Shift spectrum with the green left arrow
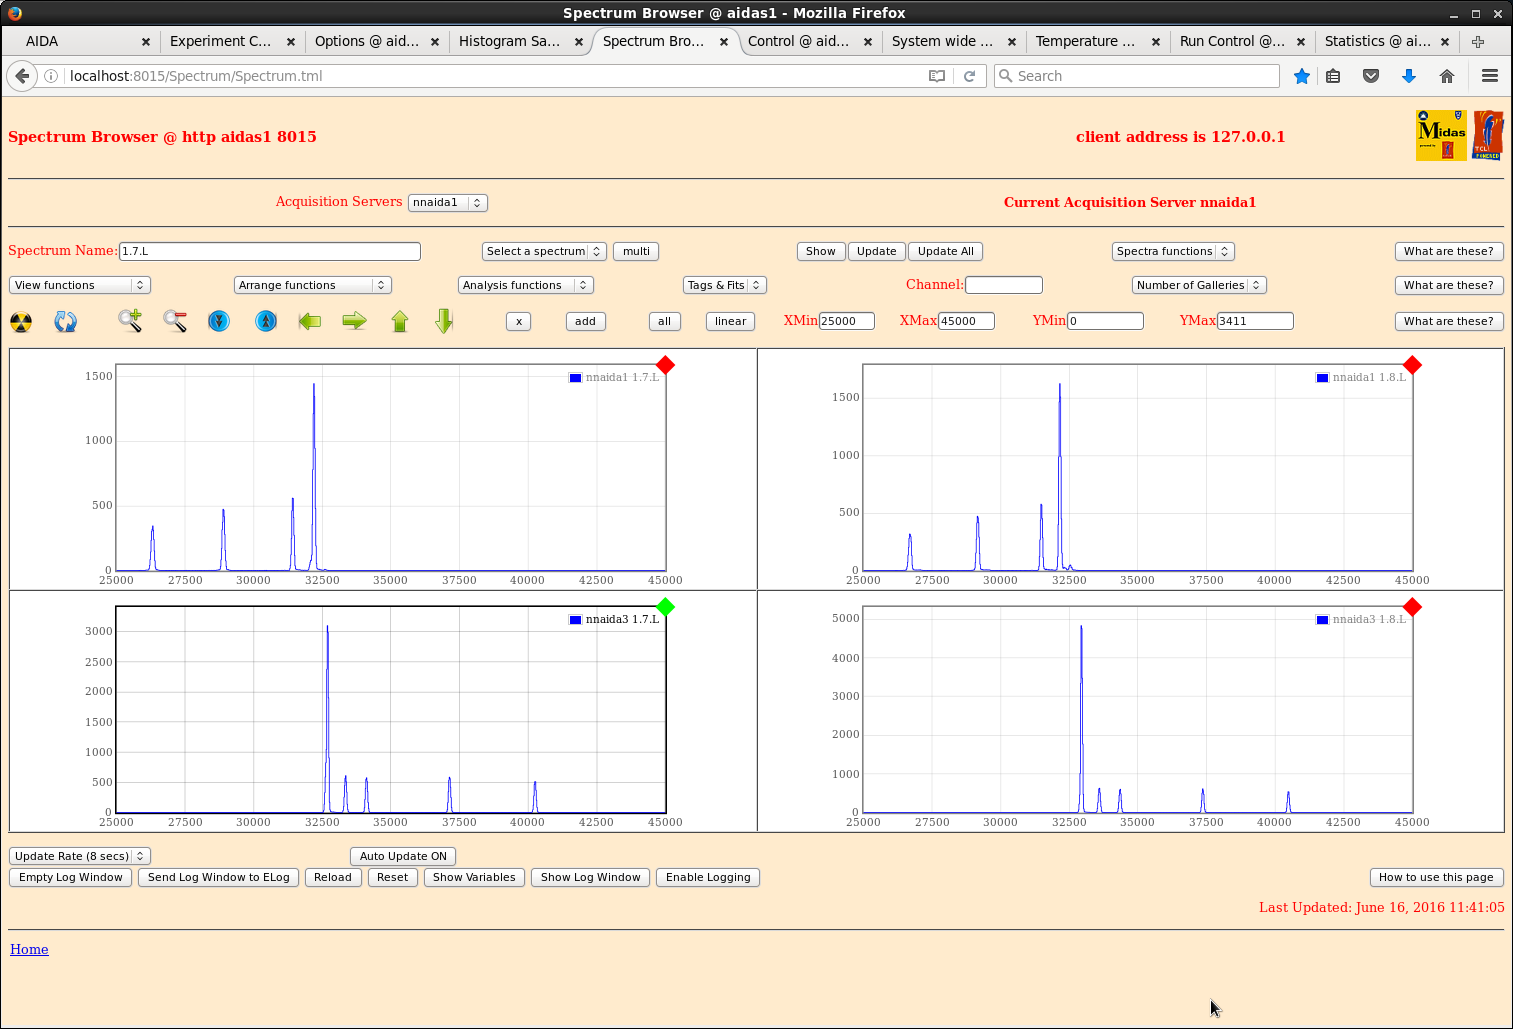The height and width of the screenshot is (1029, 1513). tap(310, 321)
